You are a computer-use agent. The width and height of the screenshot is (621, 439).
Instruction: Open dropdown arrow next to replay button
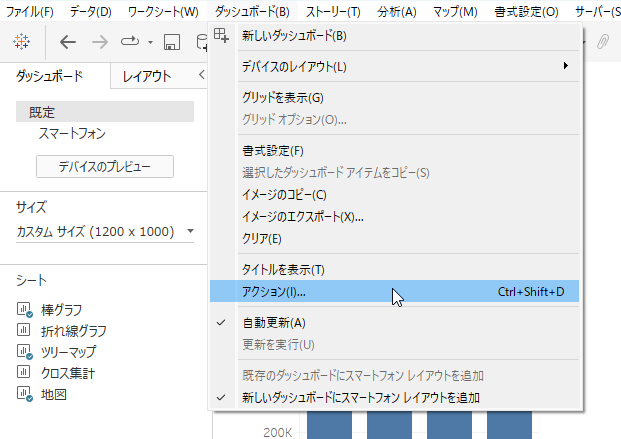(150, 43)
